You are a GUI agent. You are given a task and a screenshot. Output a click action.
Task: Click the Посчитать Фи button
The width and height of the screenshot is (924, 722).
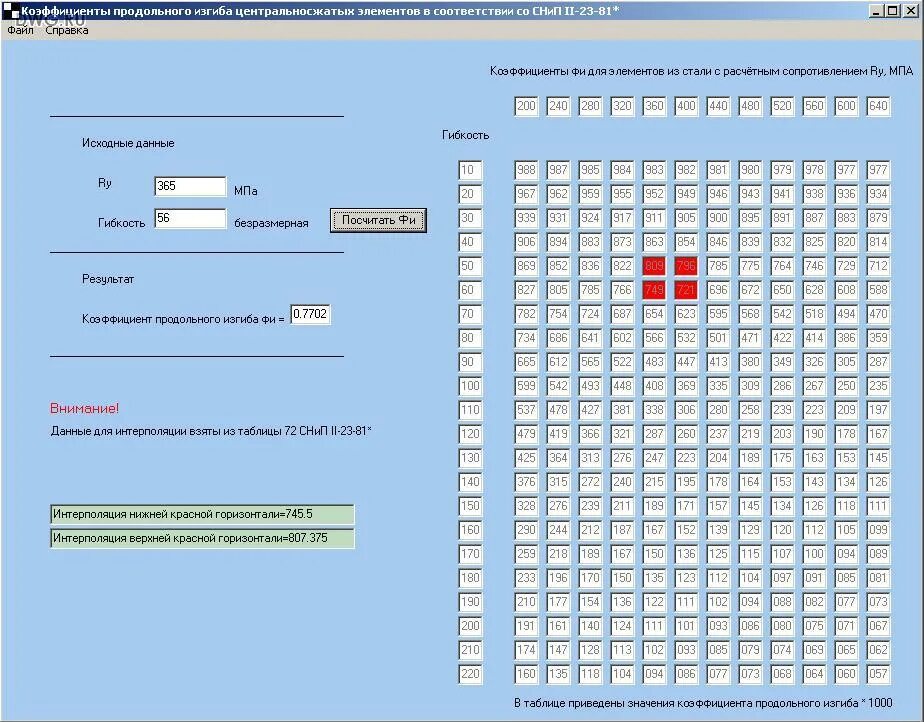[x=378, y=220]
